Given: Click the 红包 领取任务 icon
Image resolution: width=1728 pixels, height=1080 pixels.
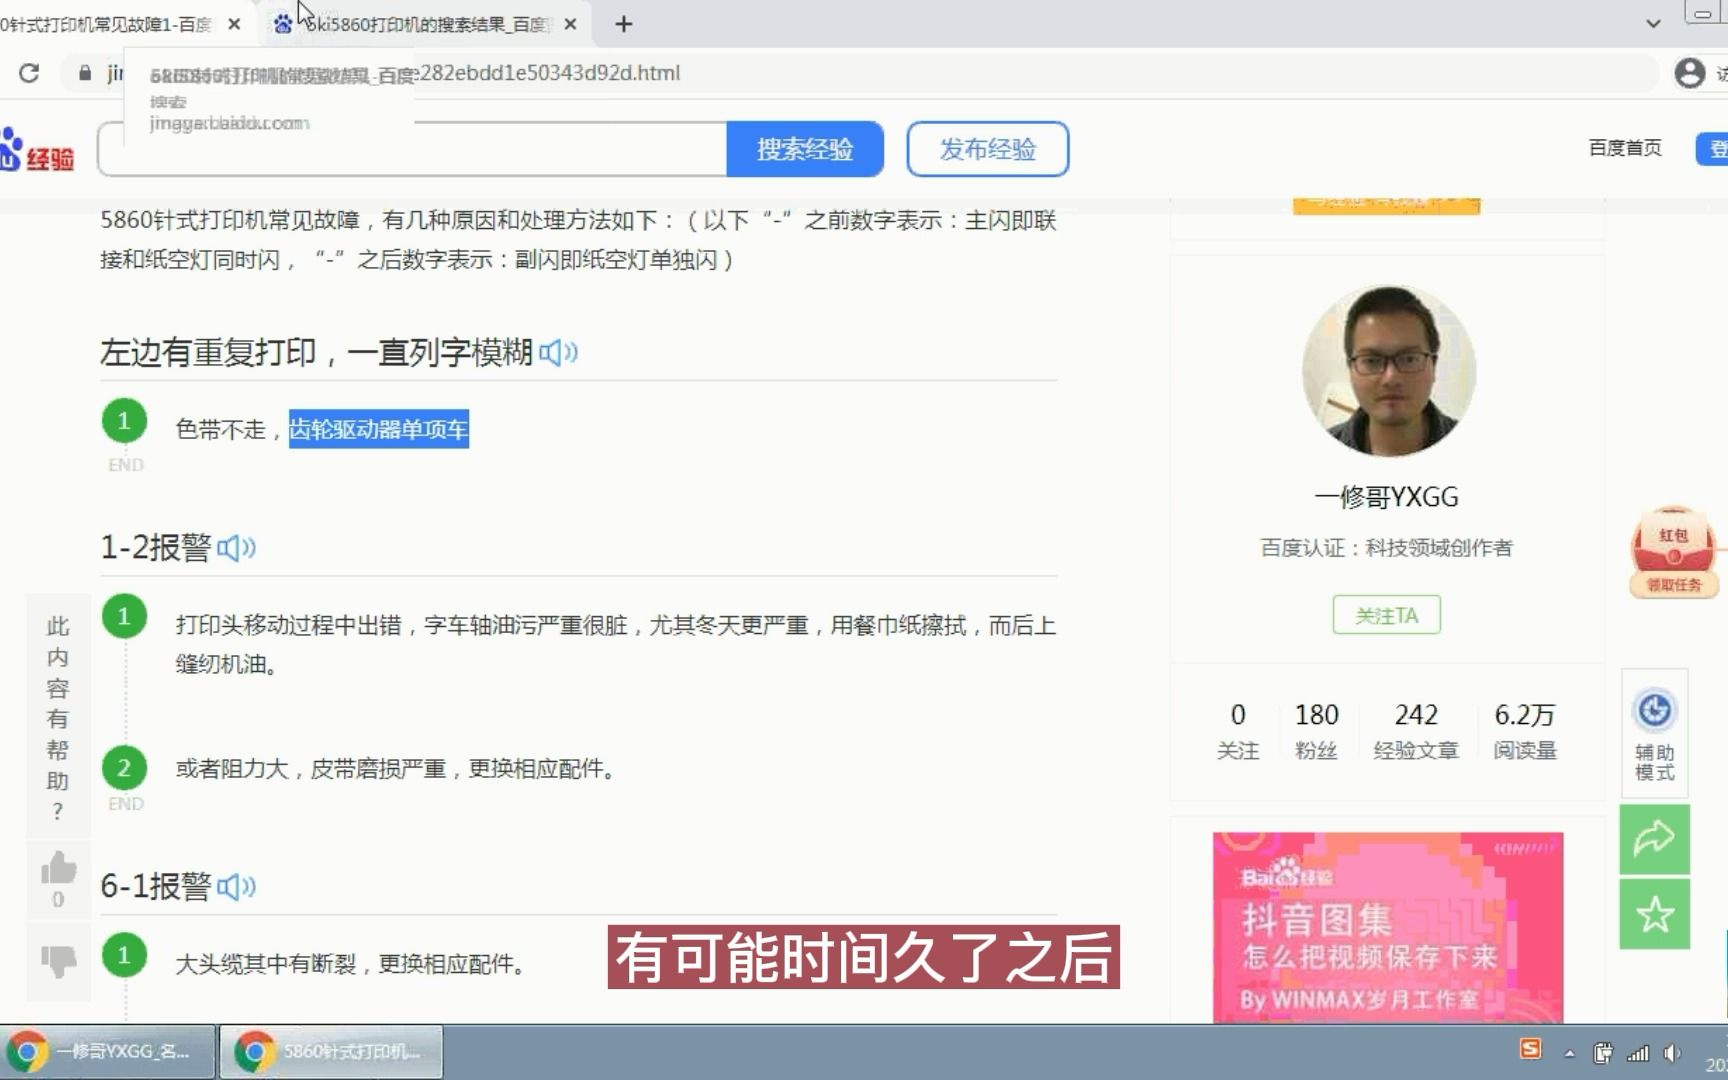Looking at the screenshot, I should (x=1674, y=553).
